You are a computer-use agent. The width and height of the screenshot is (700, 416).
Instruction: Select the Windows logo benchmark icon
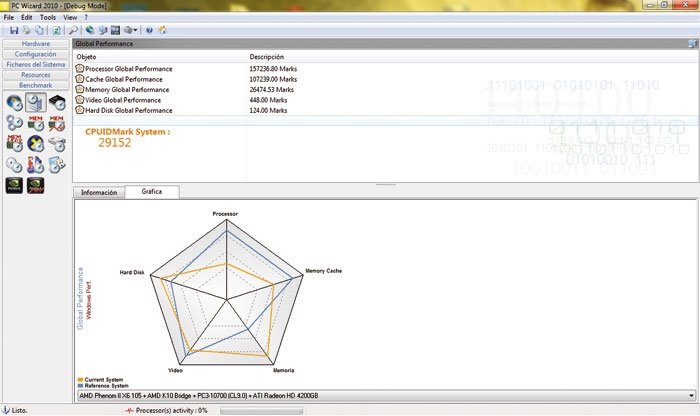pyautogui.click(x=14, y=103)
